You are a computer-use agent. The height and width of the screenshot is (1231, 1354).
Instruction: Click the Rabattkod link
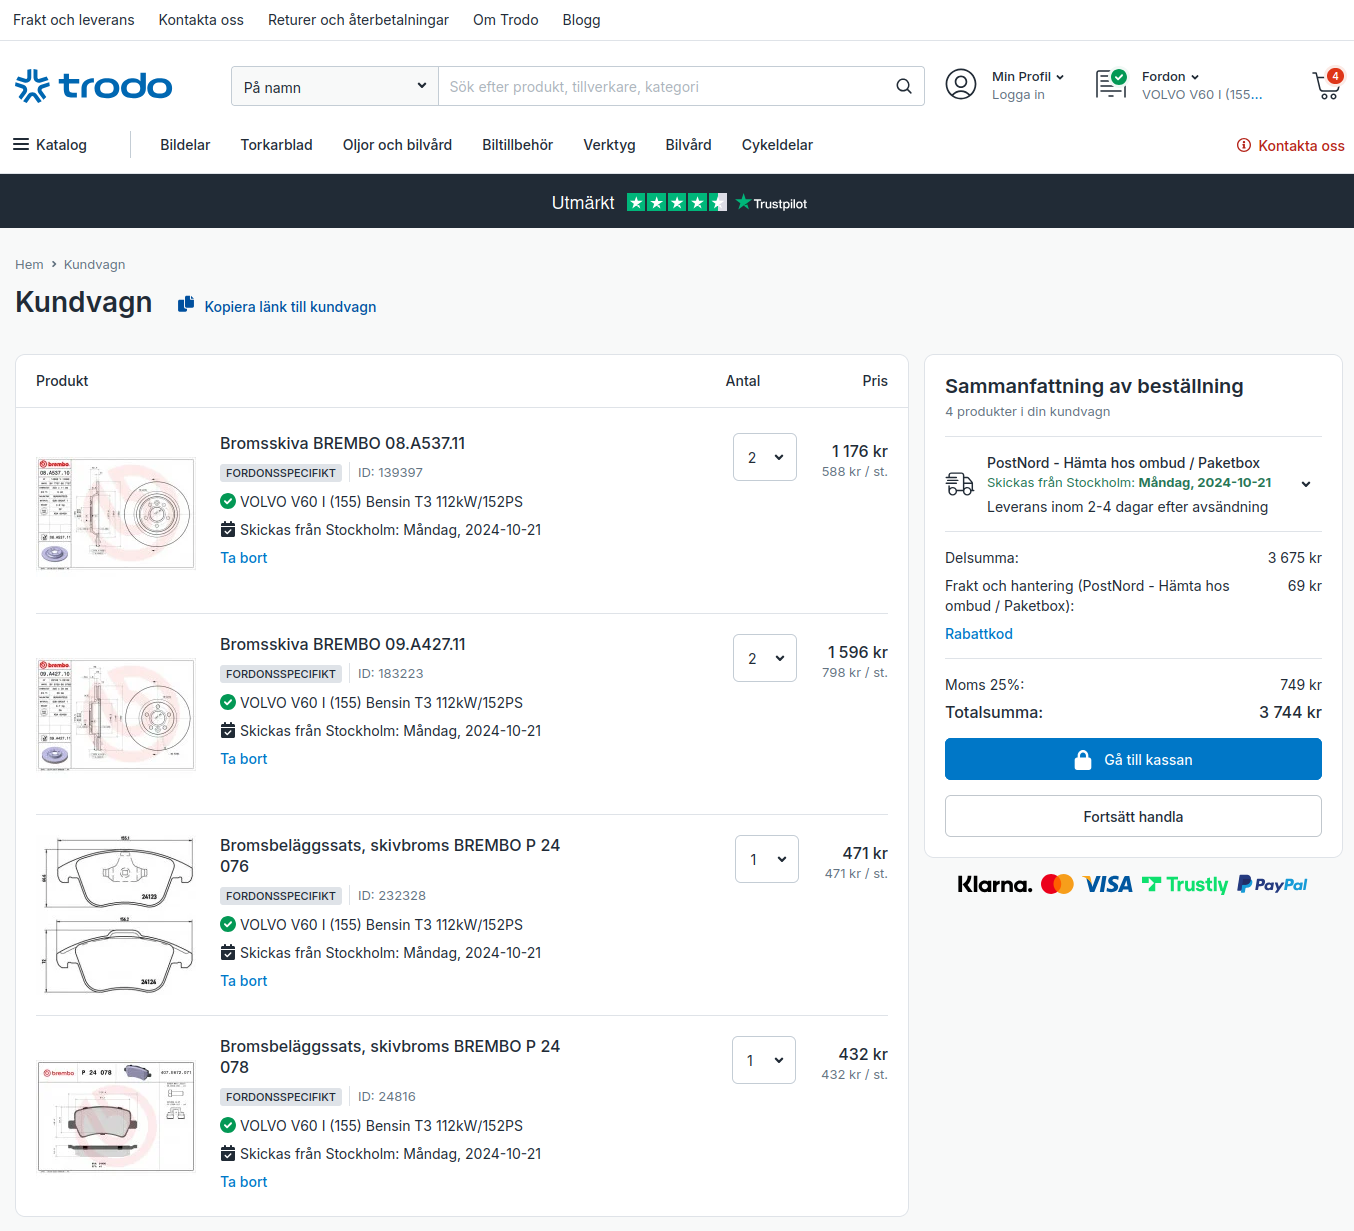click(x=979, y=634)
